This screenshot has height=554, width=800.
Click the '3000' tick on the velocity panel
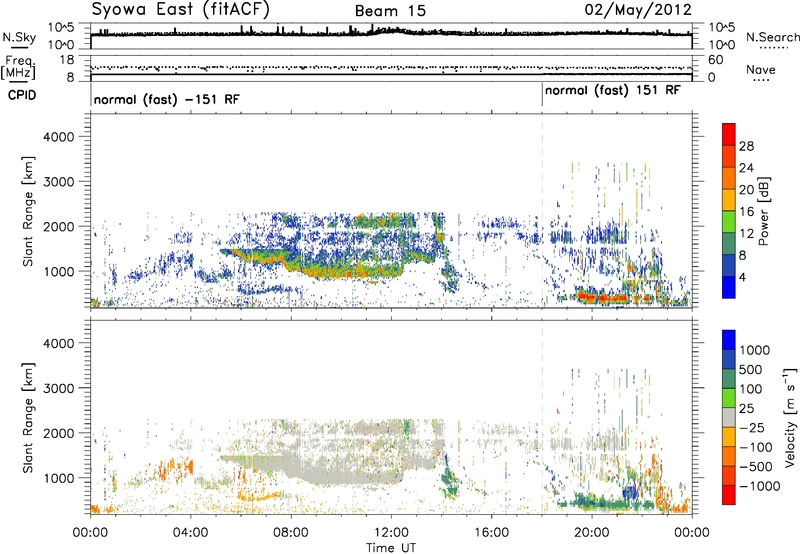point(58,388)
